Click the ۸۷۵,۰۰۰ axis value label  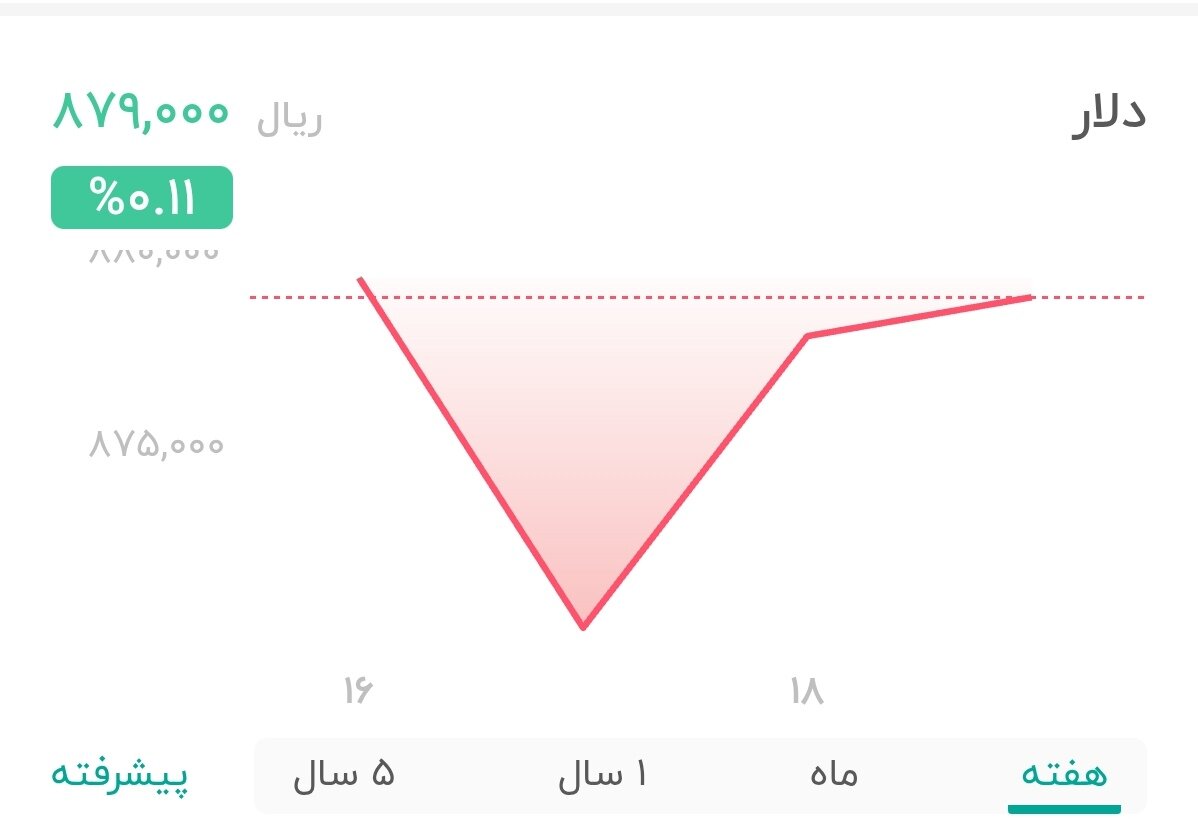[155, 444]
